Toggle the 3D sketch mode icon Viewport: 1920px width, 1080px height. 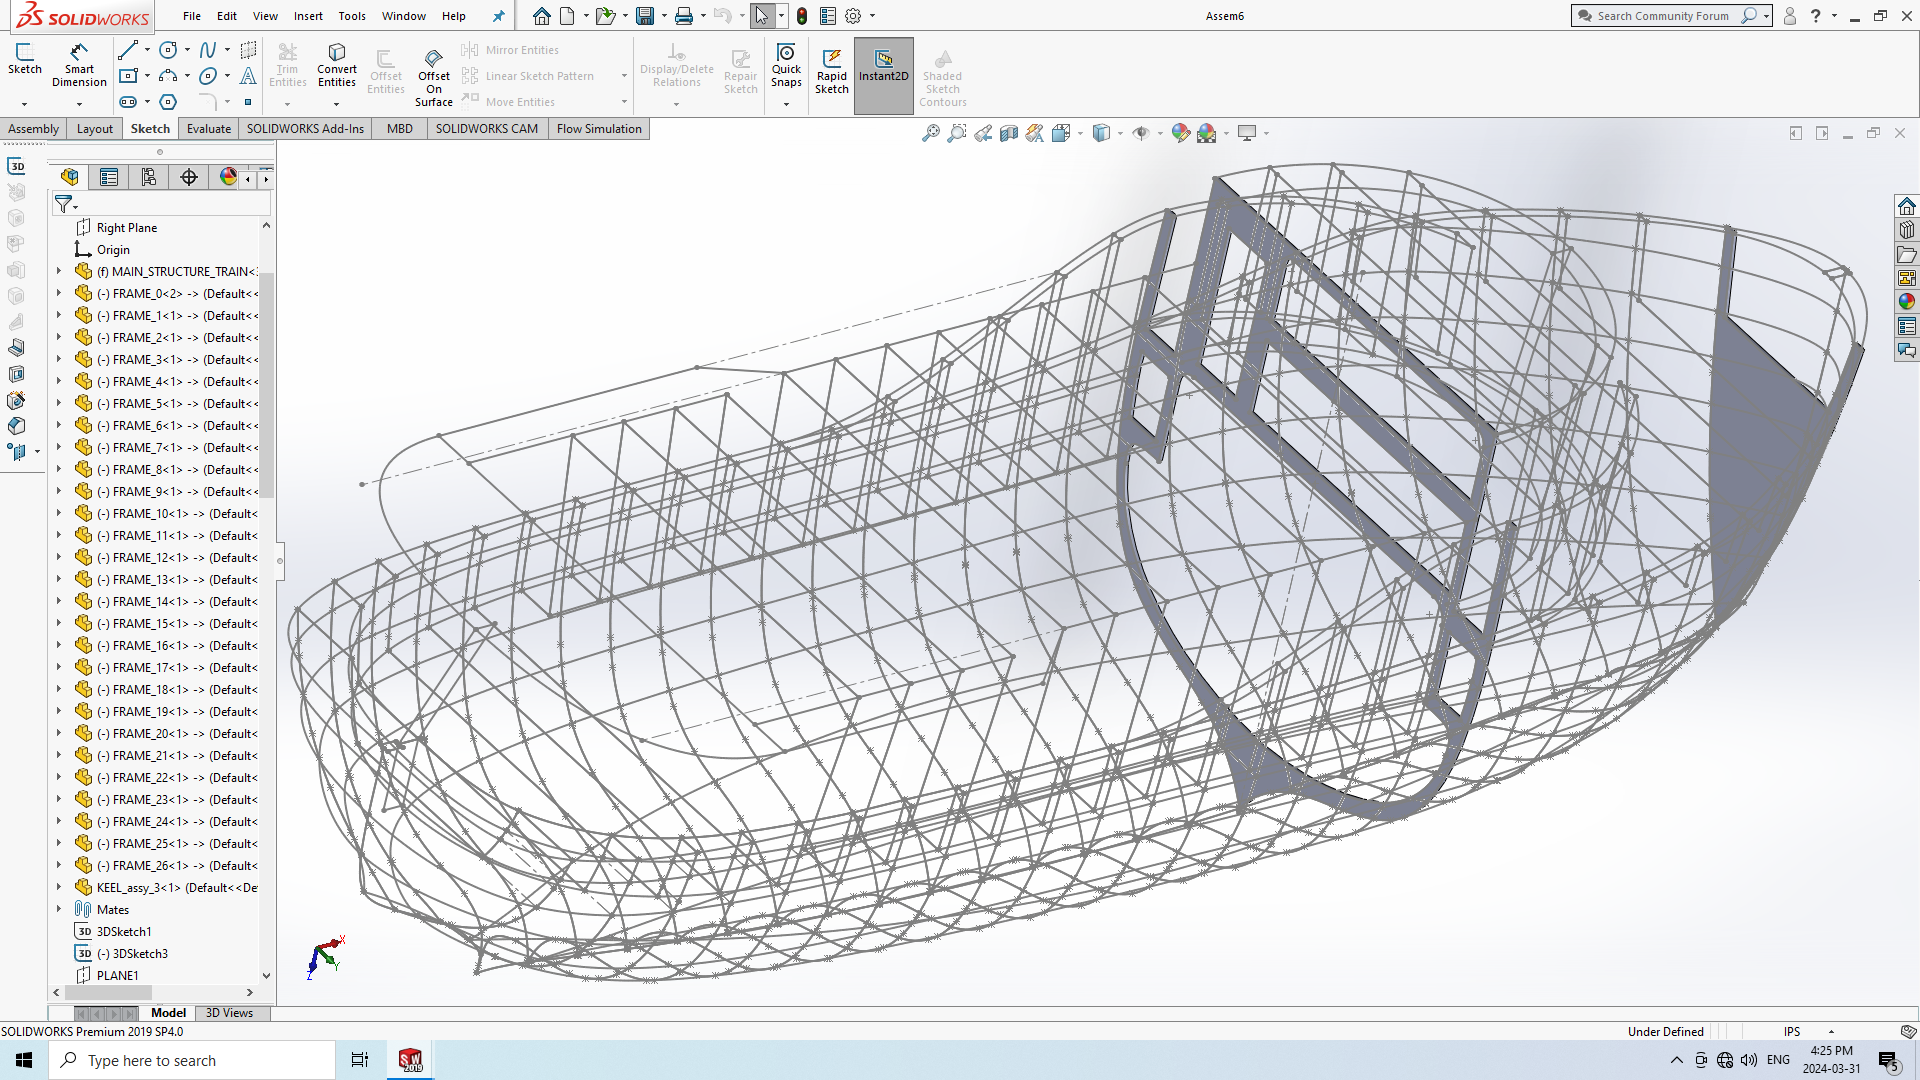coord(16,166)
